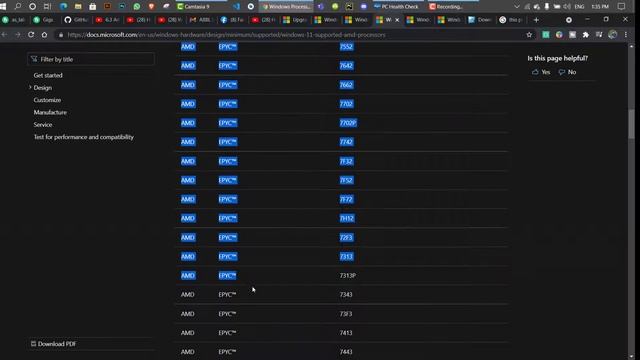The image size is (640, 360).
Task: Switch to the Download browser tab
Action: 480,20
